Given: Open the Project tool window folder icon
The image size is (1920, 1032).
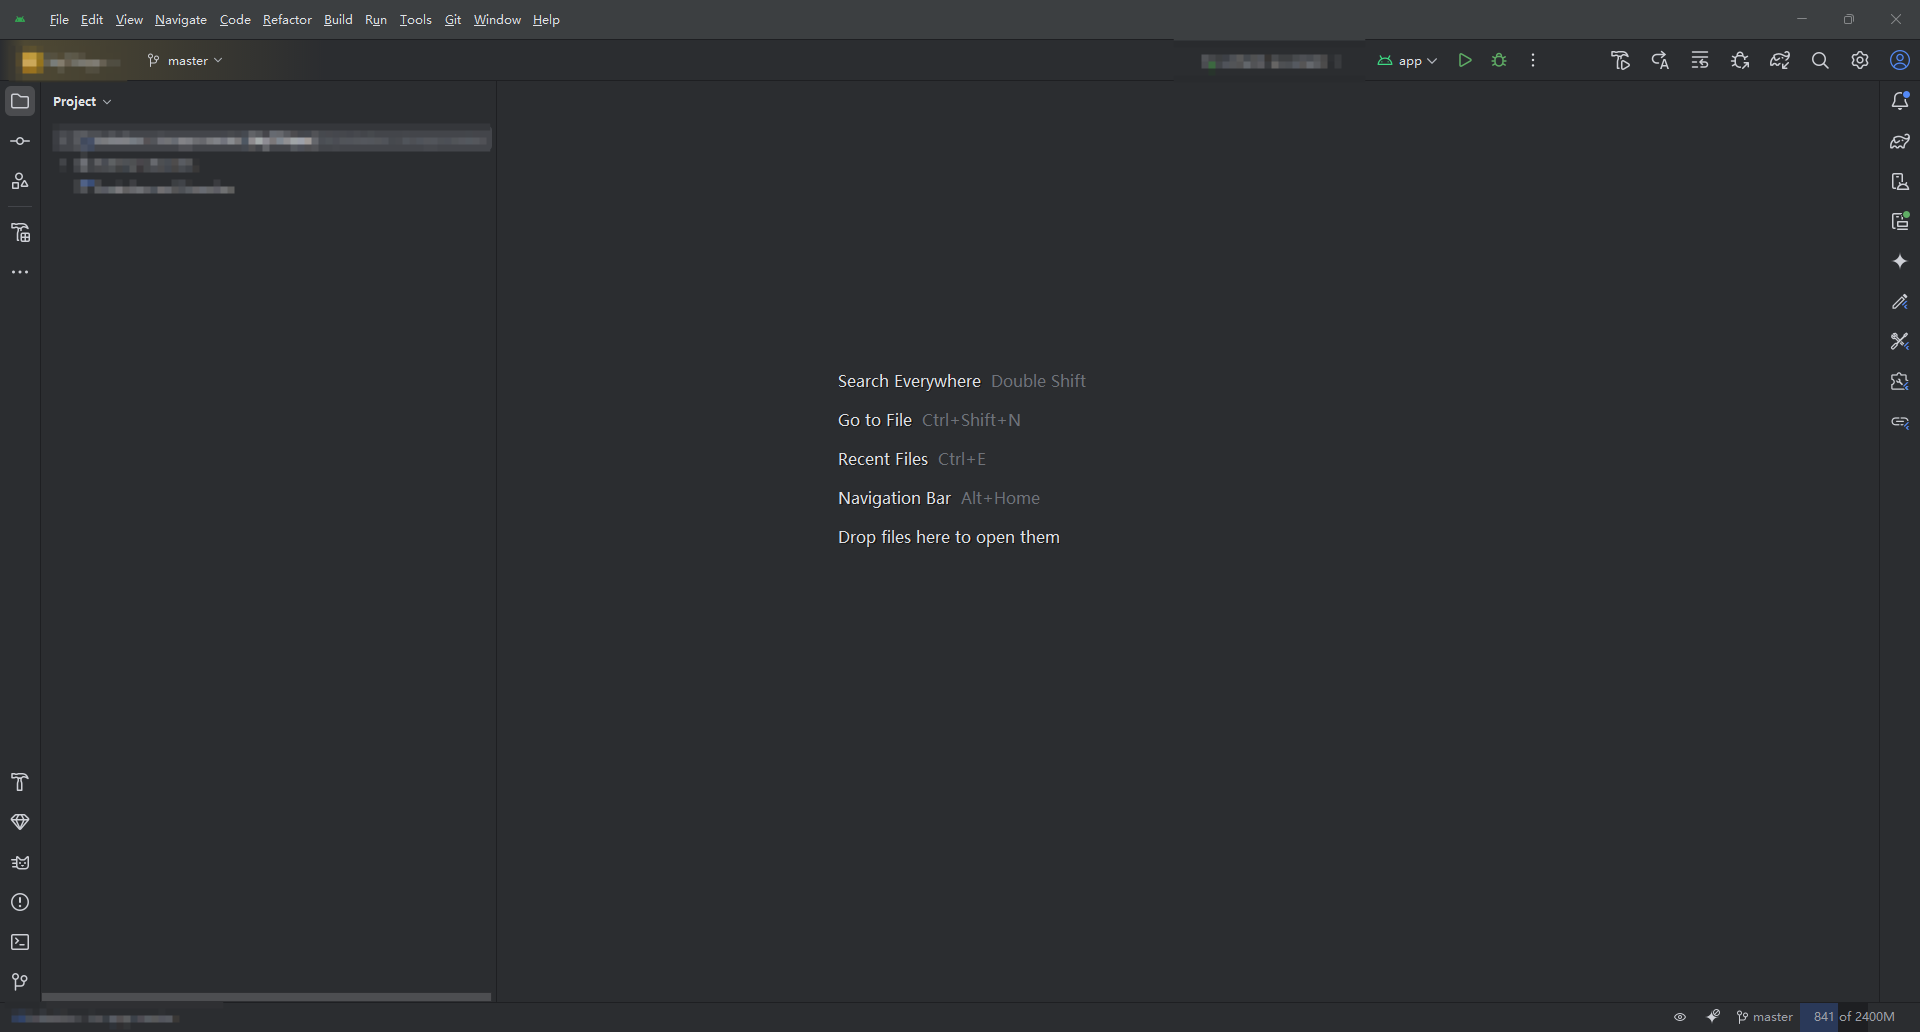Looking at the screenshot, I should [20, 100].
